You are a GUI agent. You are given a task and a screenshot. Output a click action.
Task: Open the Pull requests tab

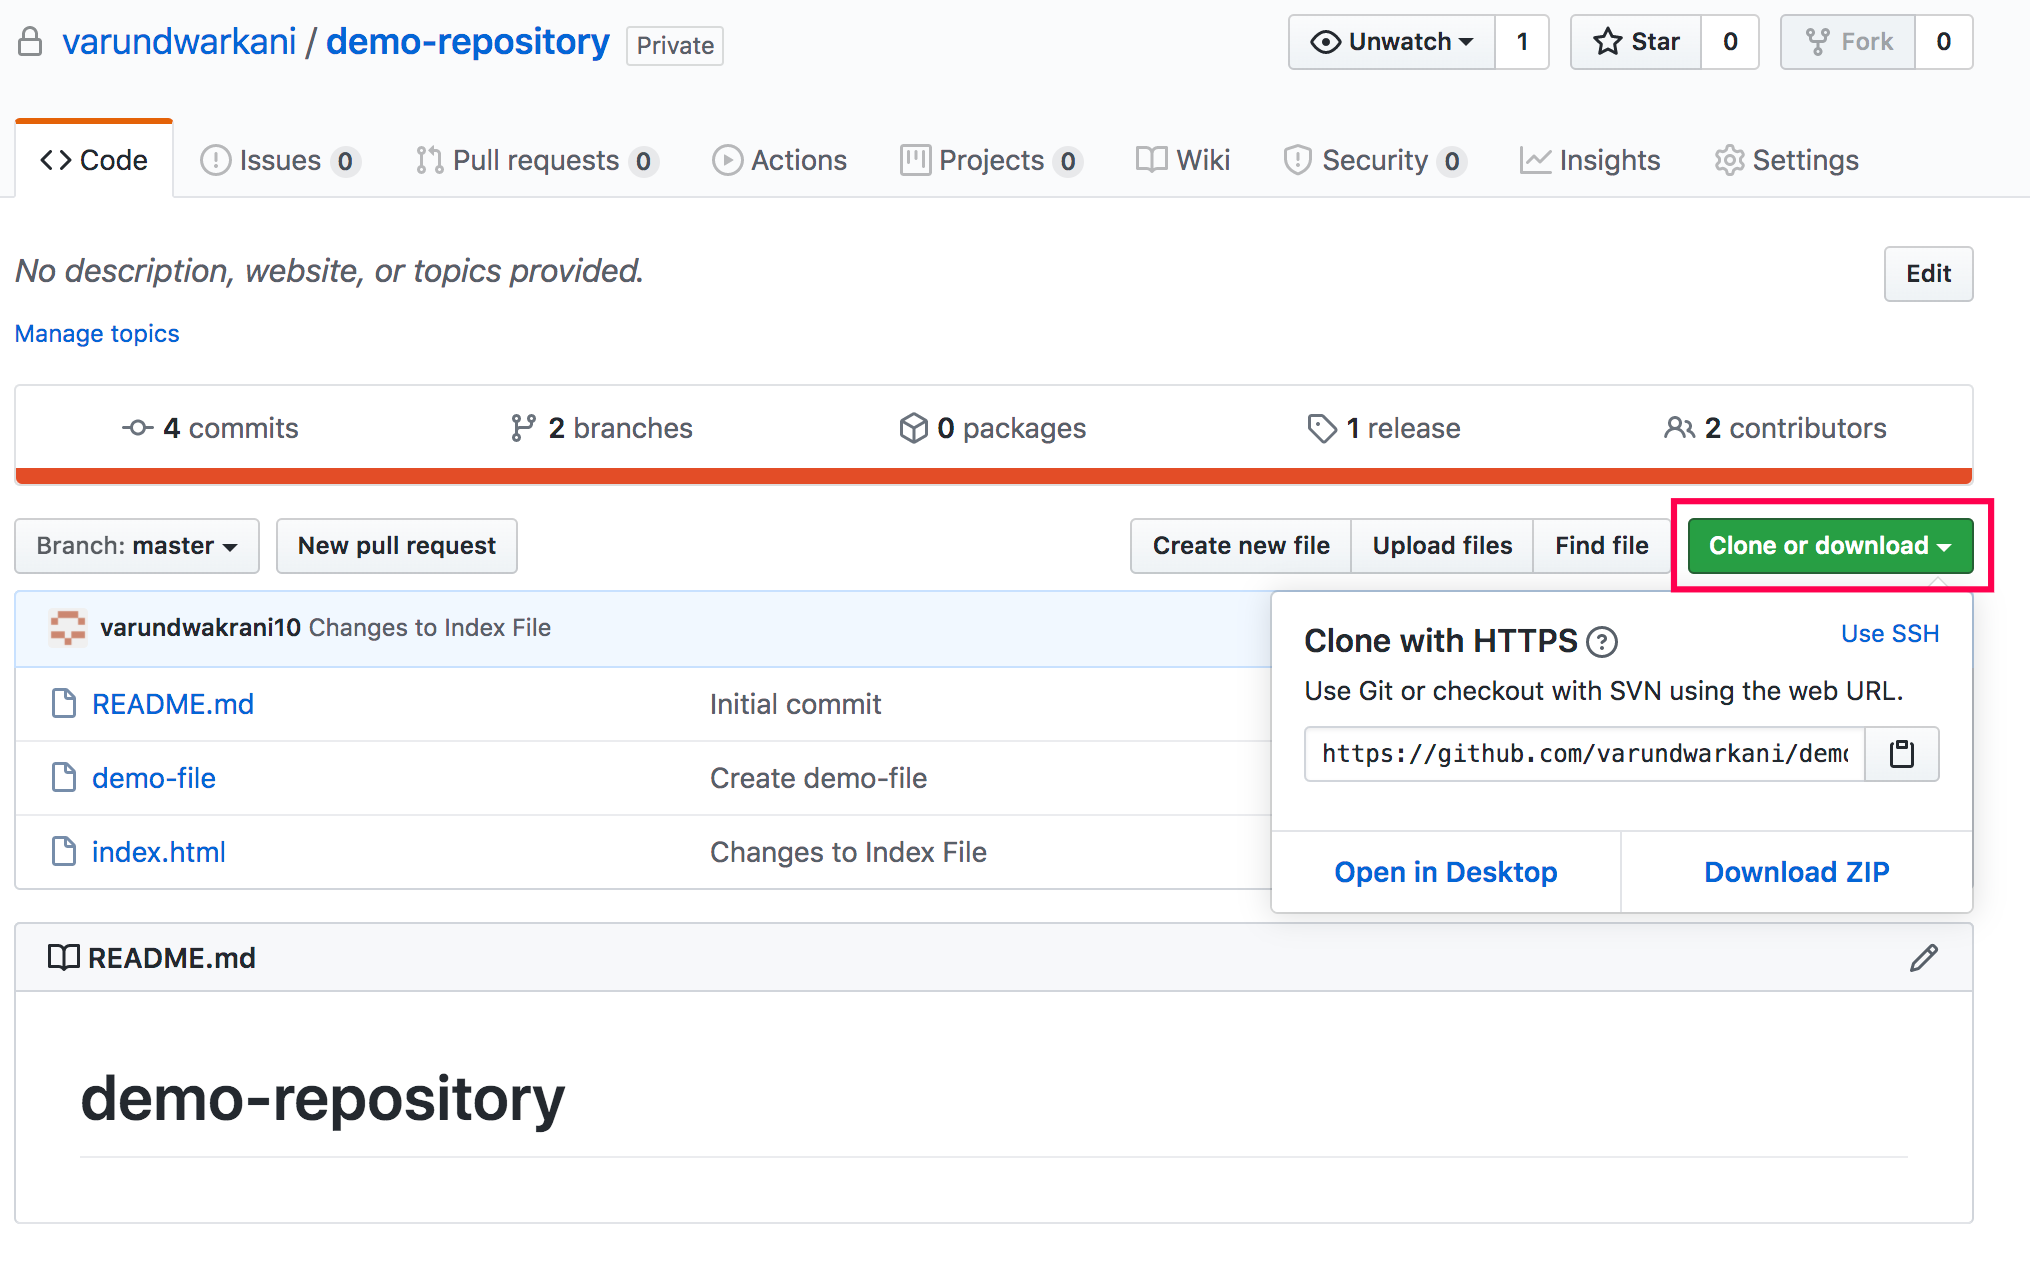(x=536, y=160)
